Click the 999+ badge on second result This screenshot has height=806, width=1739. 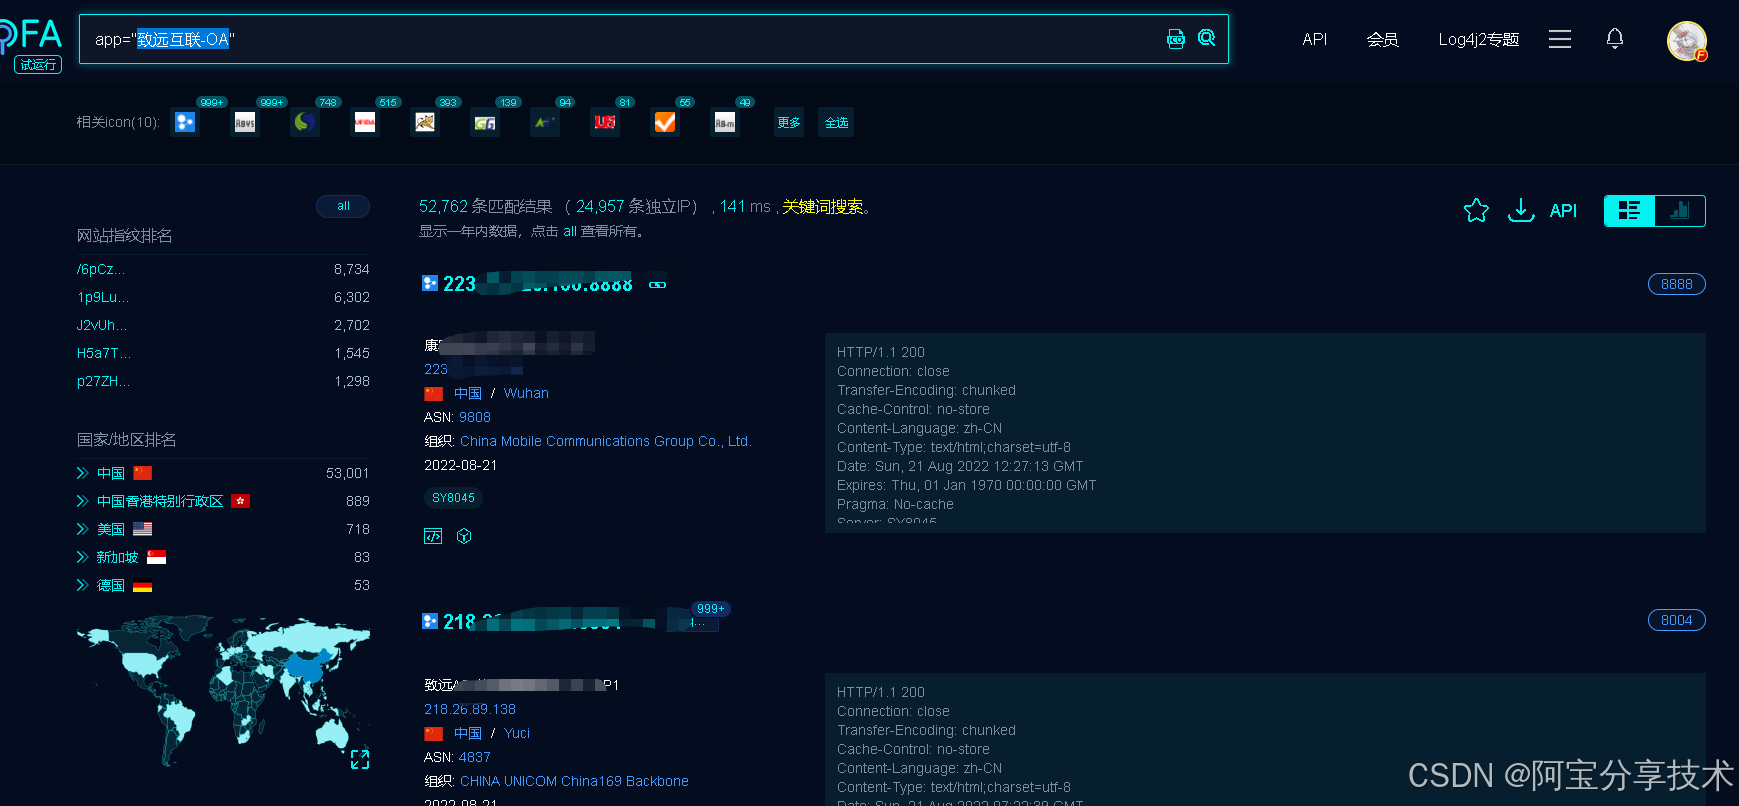click(710, 609)
